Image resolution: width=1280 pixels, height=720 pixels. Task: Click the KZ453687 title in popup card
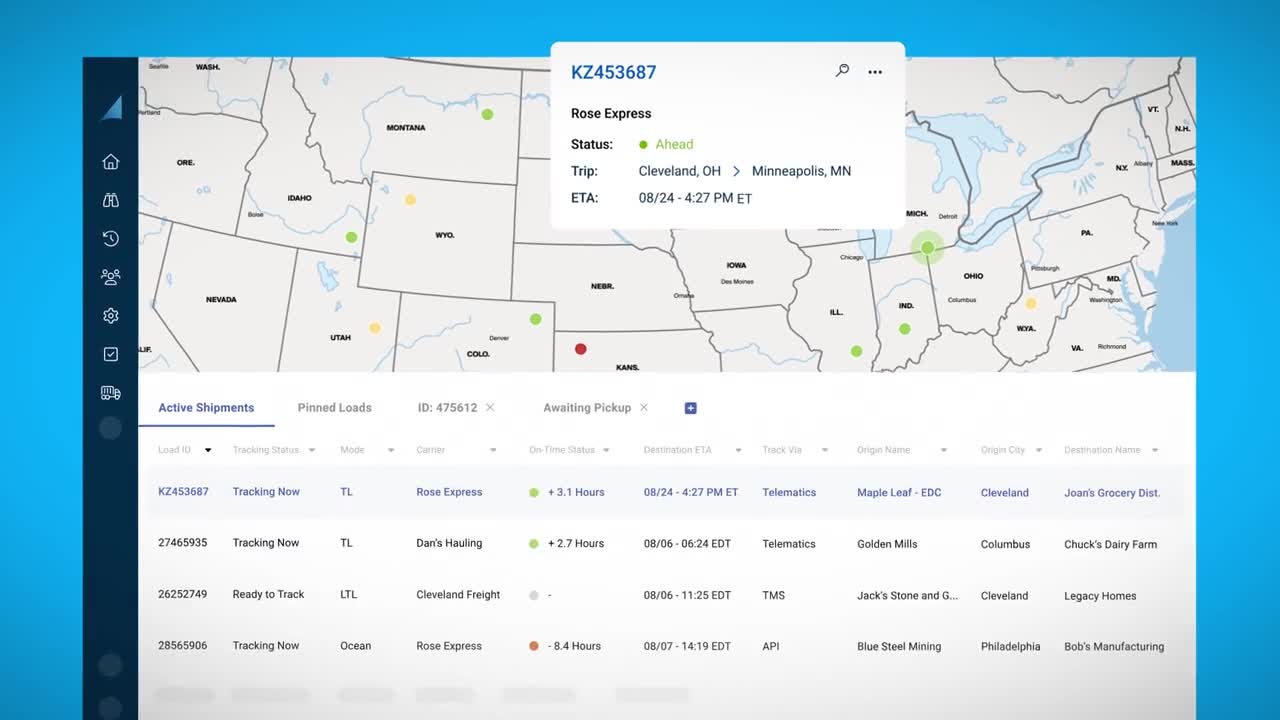(x=613, y=72)
